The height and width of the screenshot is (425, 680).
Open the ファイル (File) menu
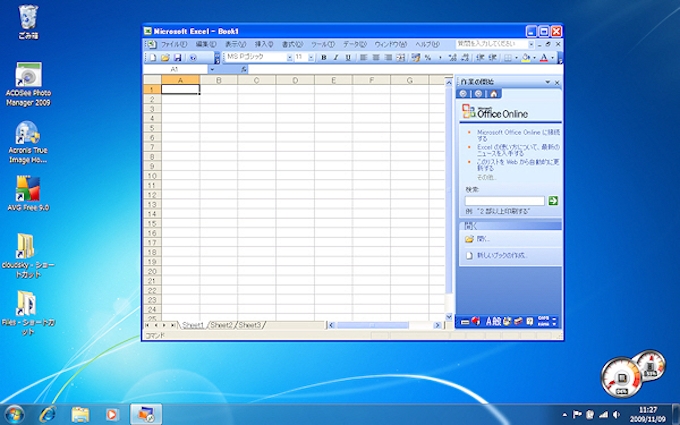[173, 44]
